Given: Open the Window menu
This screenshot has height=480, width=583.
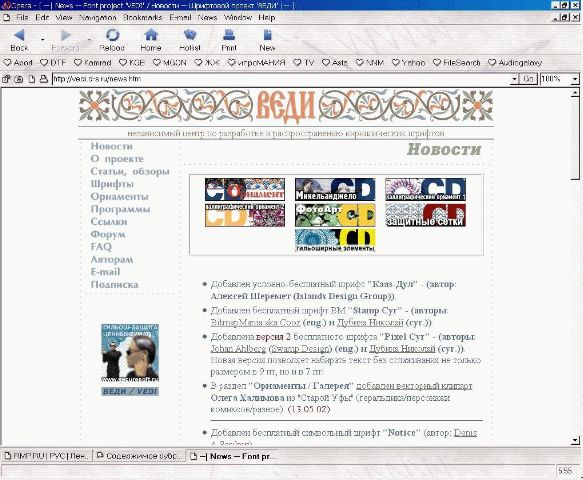Looking at the screenshot, I should 238,17.
